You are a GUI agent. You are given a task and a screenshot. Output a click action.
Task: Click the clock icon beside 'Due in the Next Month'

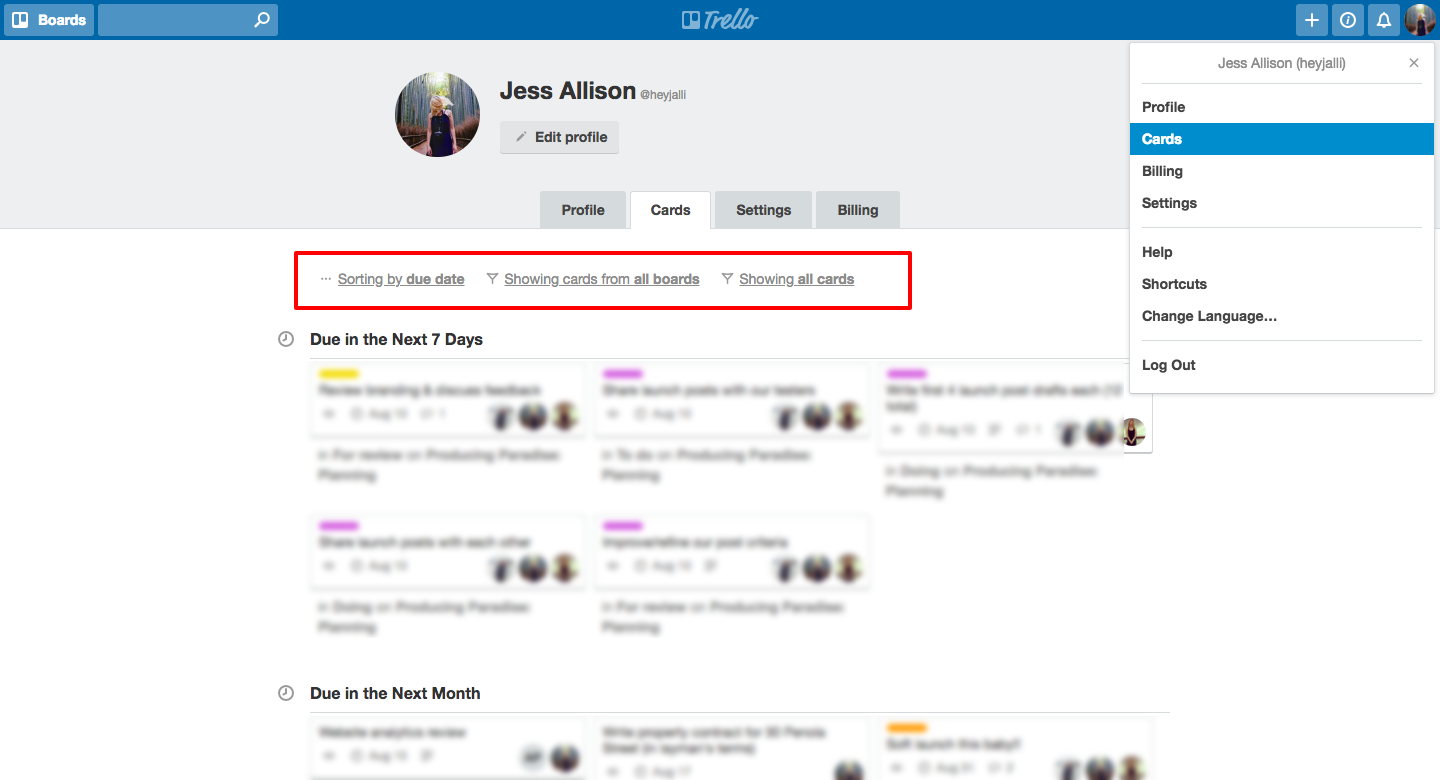pos(286,693)
